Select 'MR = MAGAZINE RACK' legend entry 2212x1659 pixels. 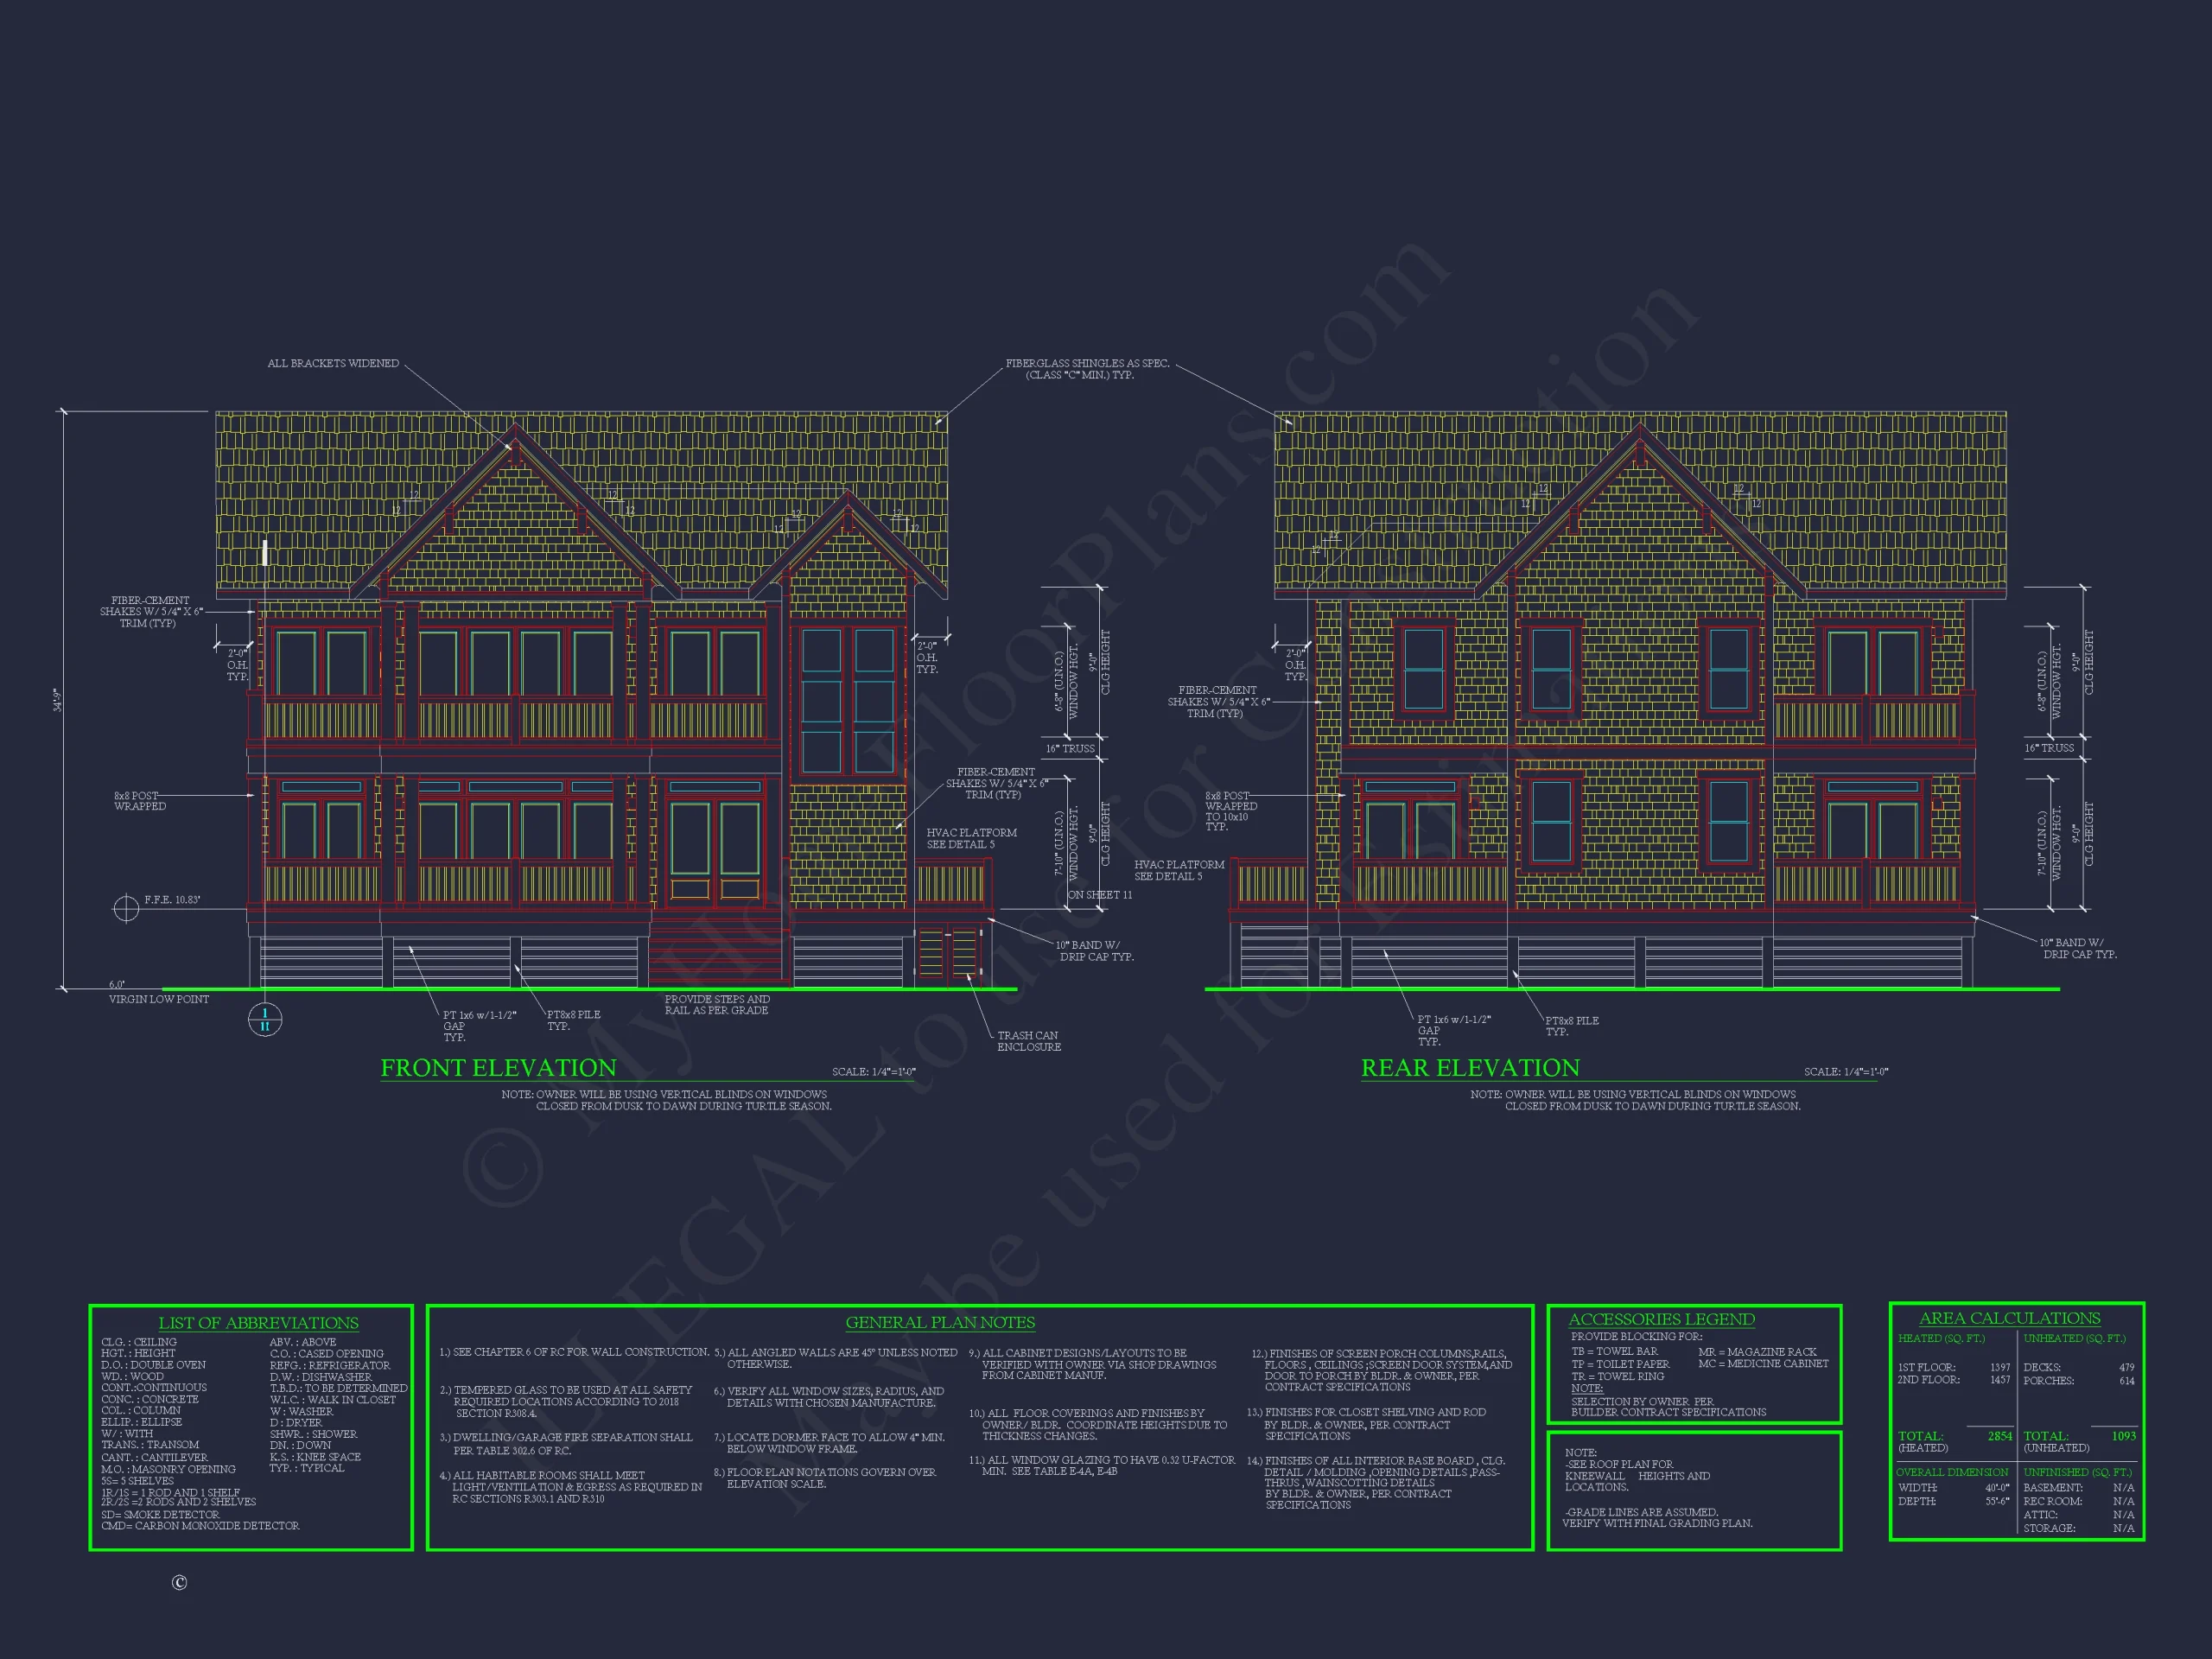point(1757,1351)
